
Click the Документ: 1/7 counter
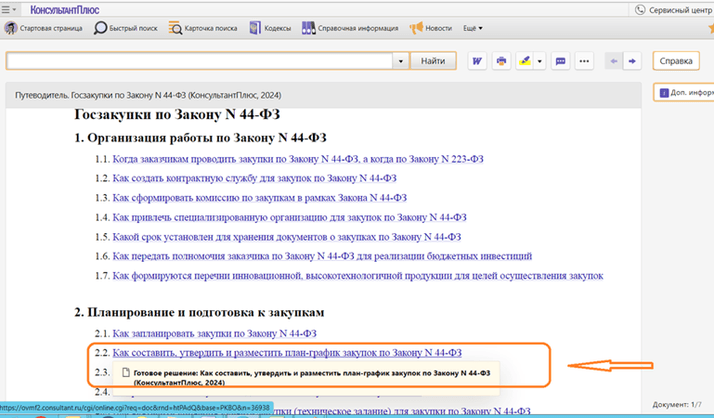677,404
